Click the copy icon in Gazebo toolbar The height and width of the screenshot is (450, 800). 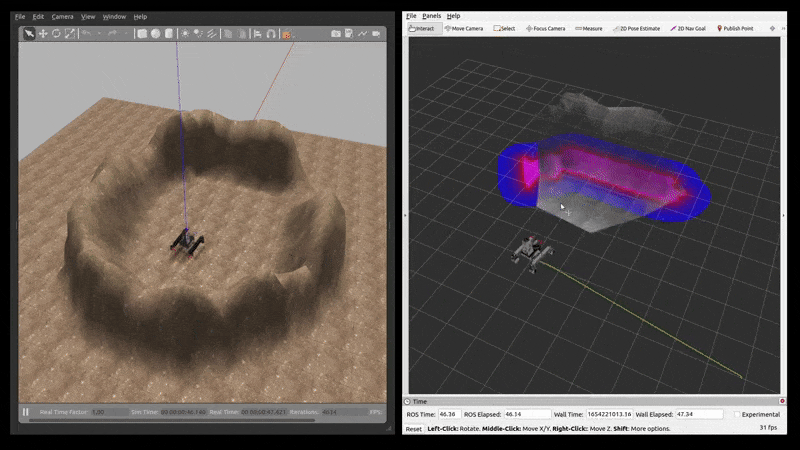228,34
